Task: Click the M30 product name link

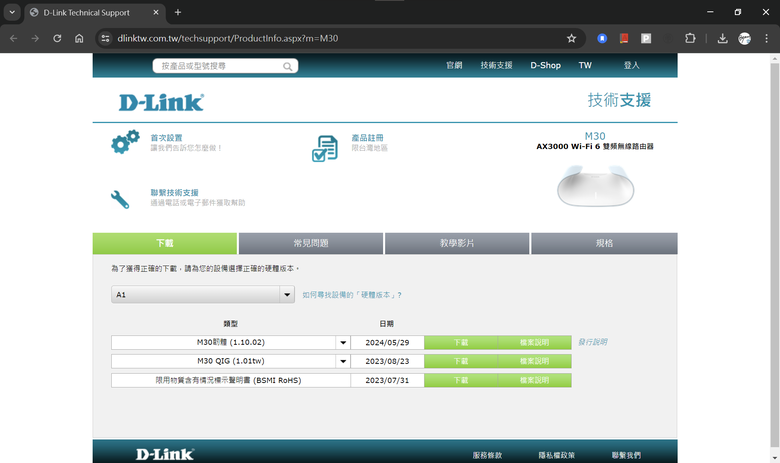Action: [x=595, y=136]
